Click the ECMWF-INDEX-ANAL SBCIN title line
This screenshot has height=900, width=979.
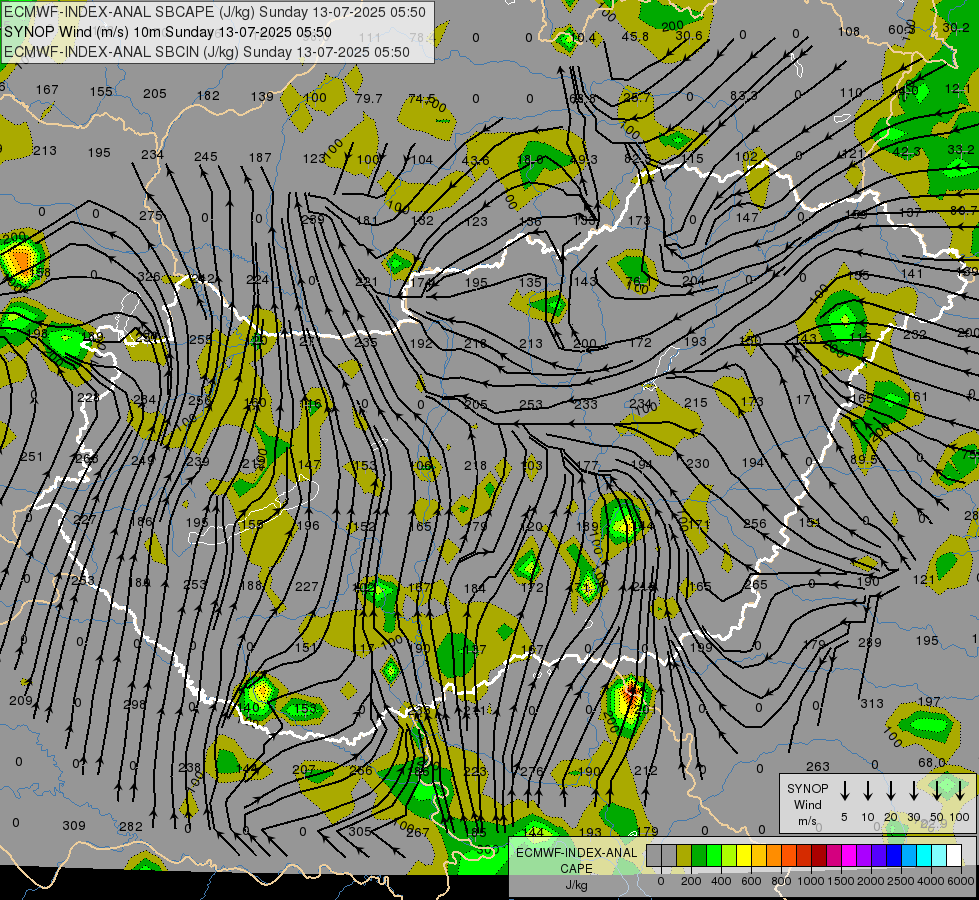click(x=207, y=52)
